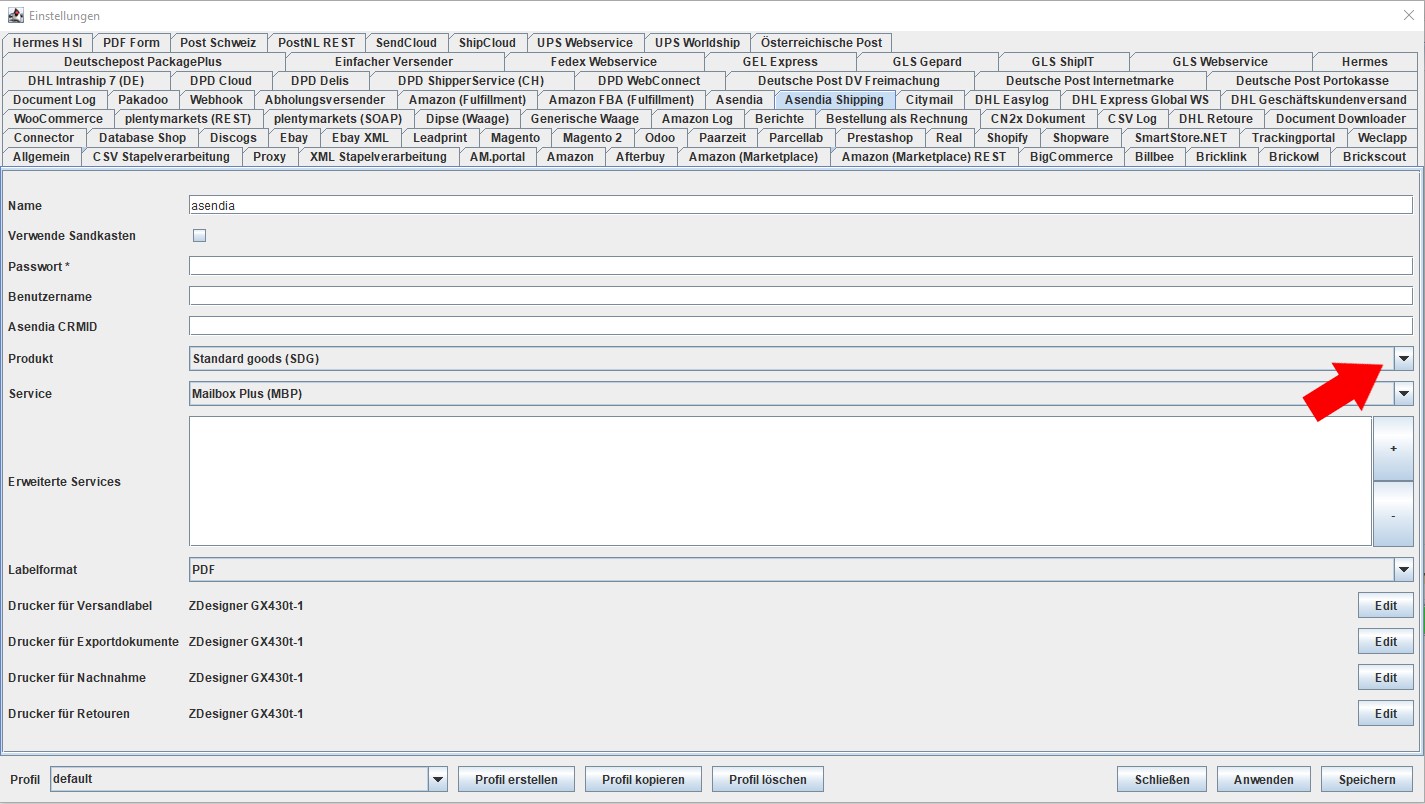Close the Einstellungen window
Viewport: 1425px width, 804px height.
1408,15
